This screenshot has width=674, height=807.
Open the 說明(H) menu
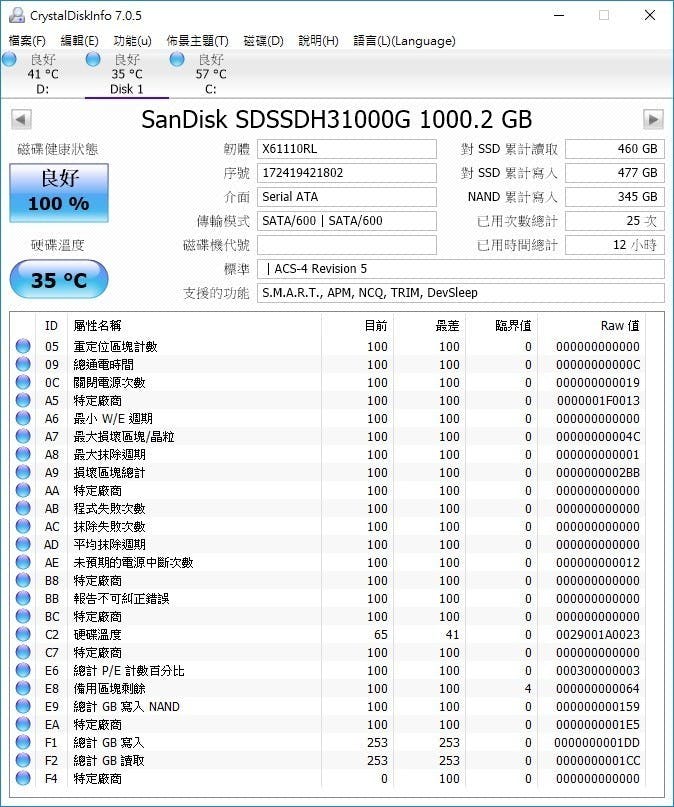pyautogui.click(x=318, y=41)
